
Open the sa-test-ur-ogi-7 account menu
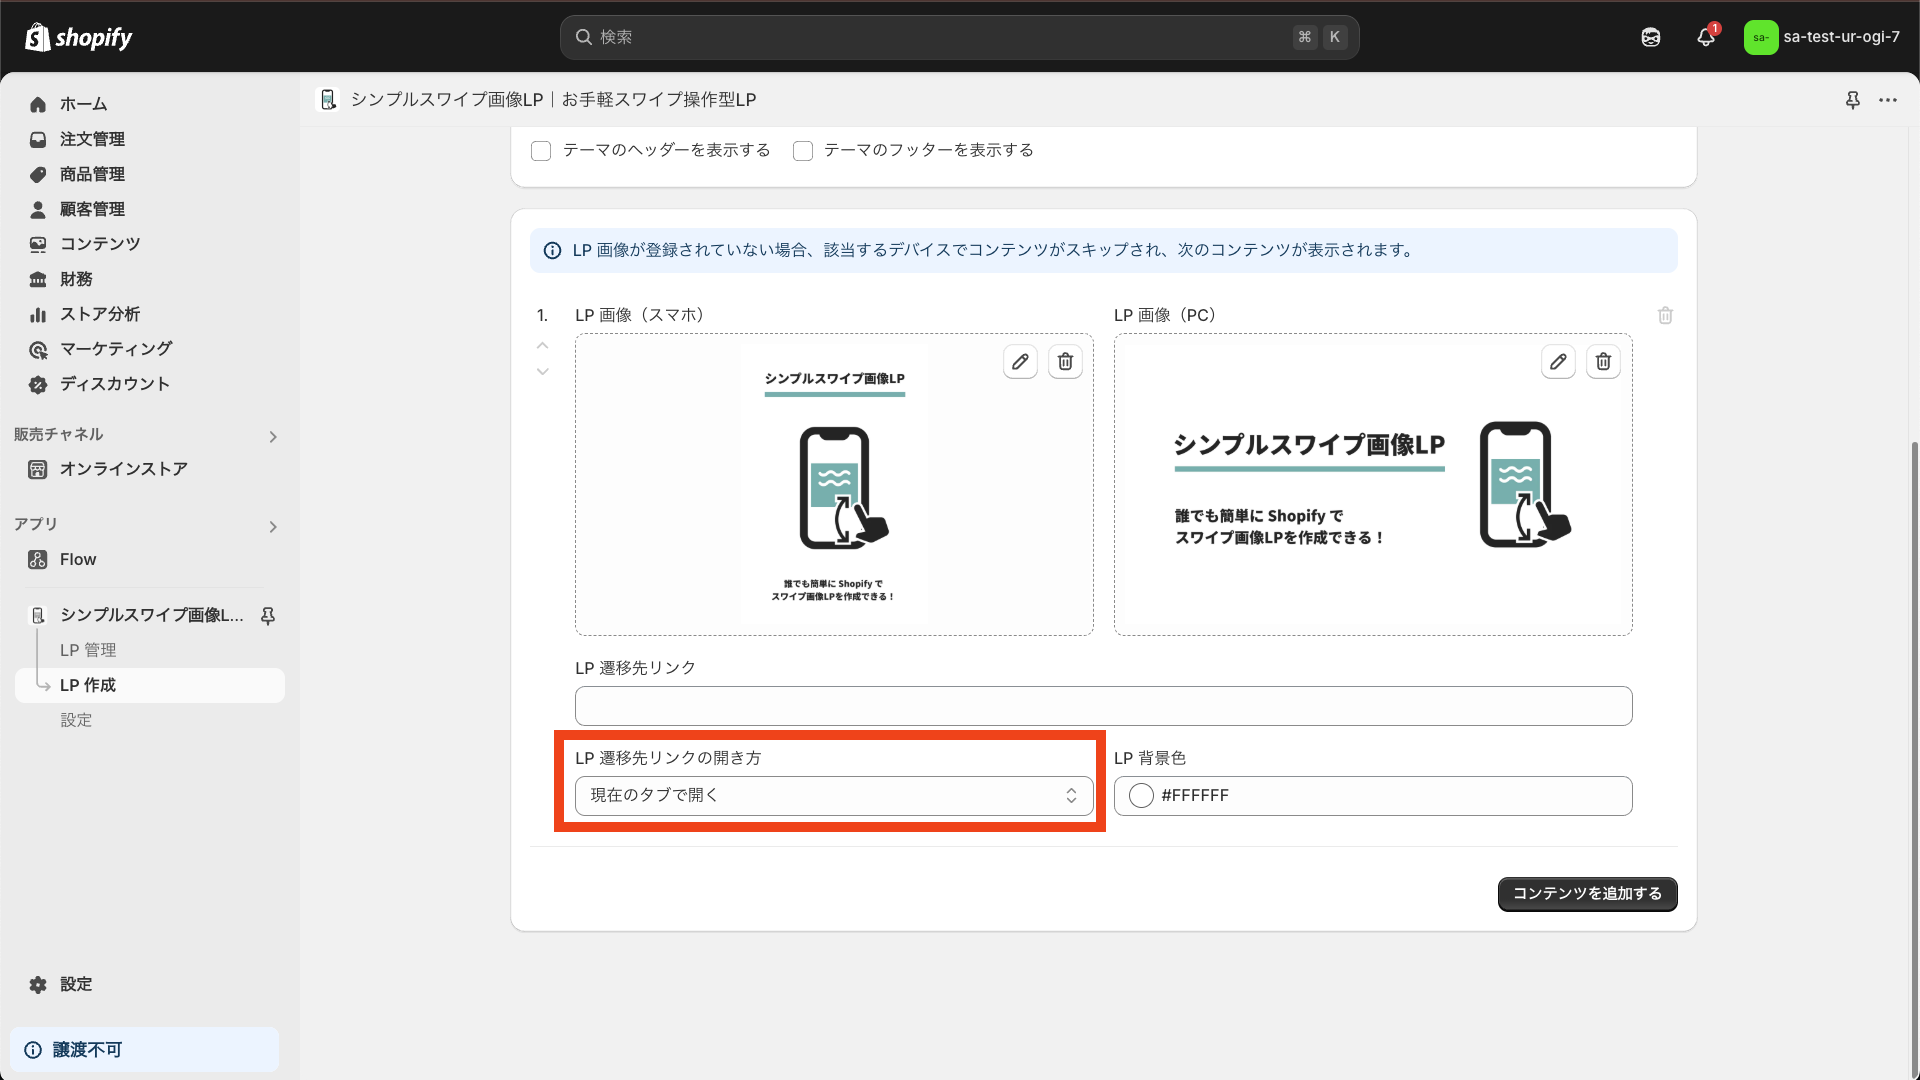click(x=1821, y=37)
